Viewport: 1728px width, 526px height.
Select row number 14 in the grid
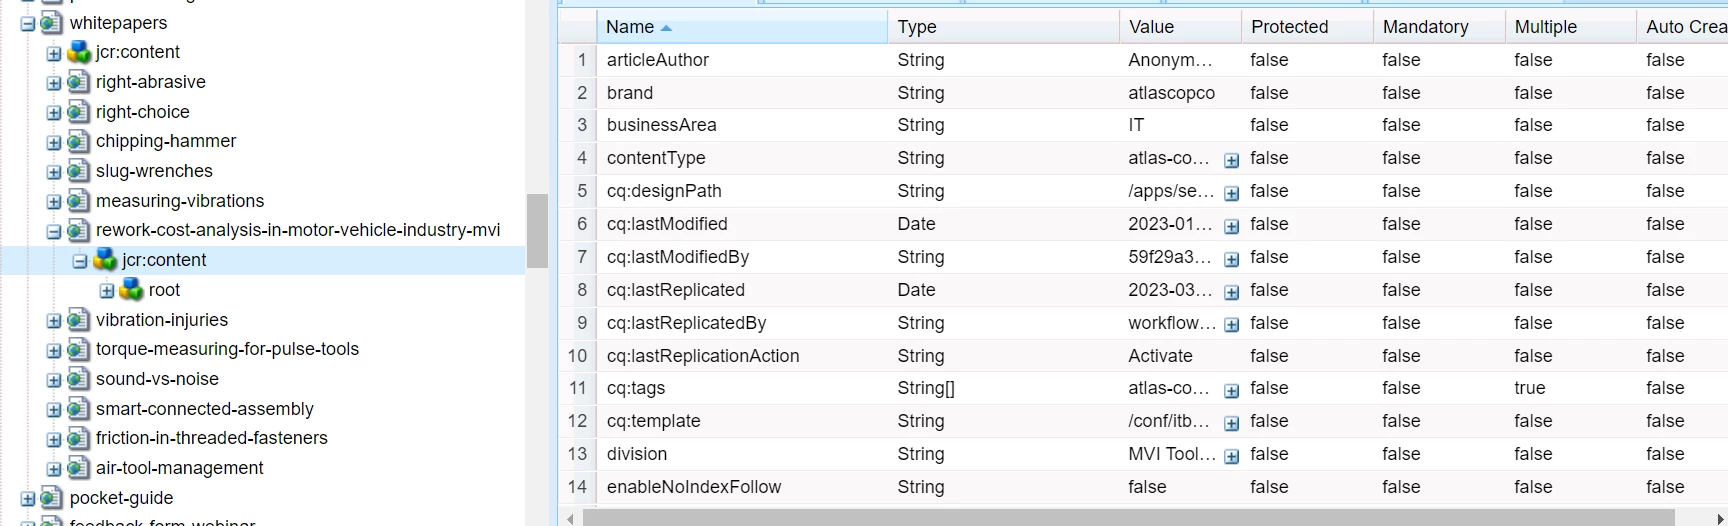pos(577,487)
